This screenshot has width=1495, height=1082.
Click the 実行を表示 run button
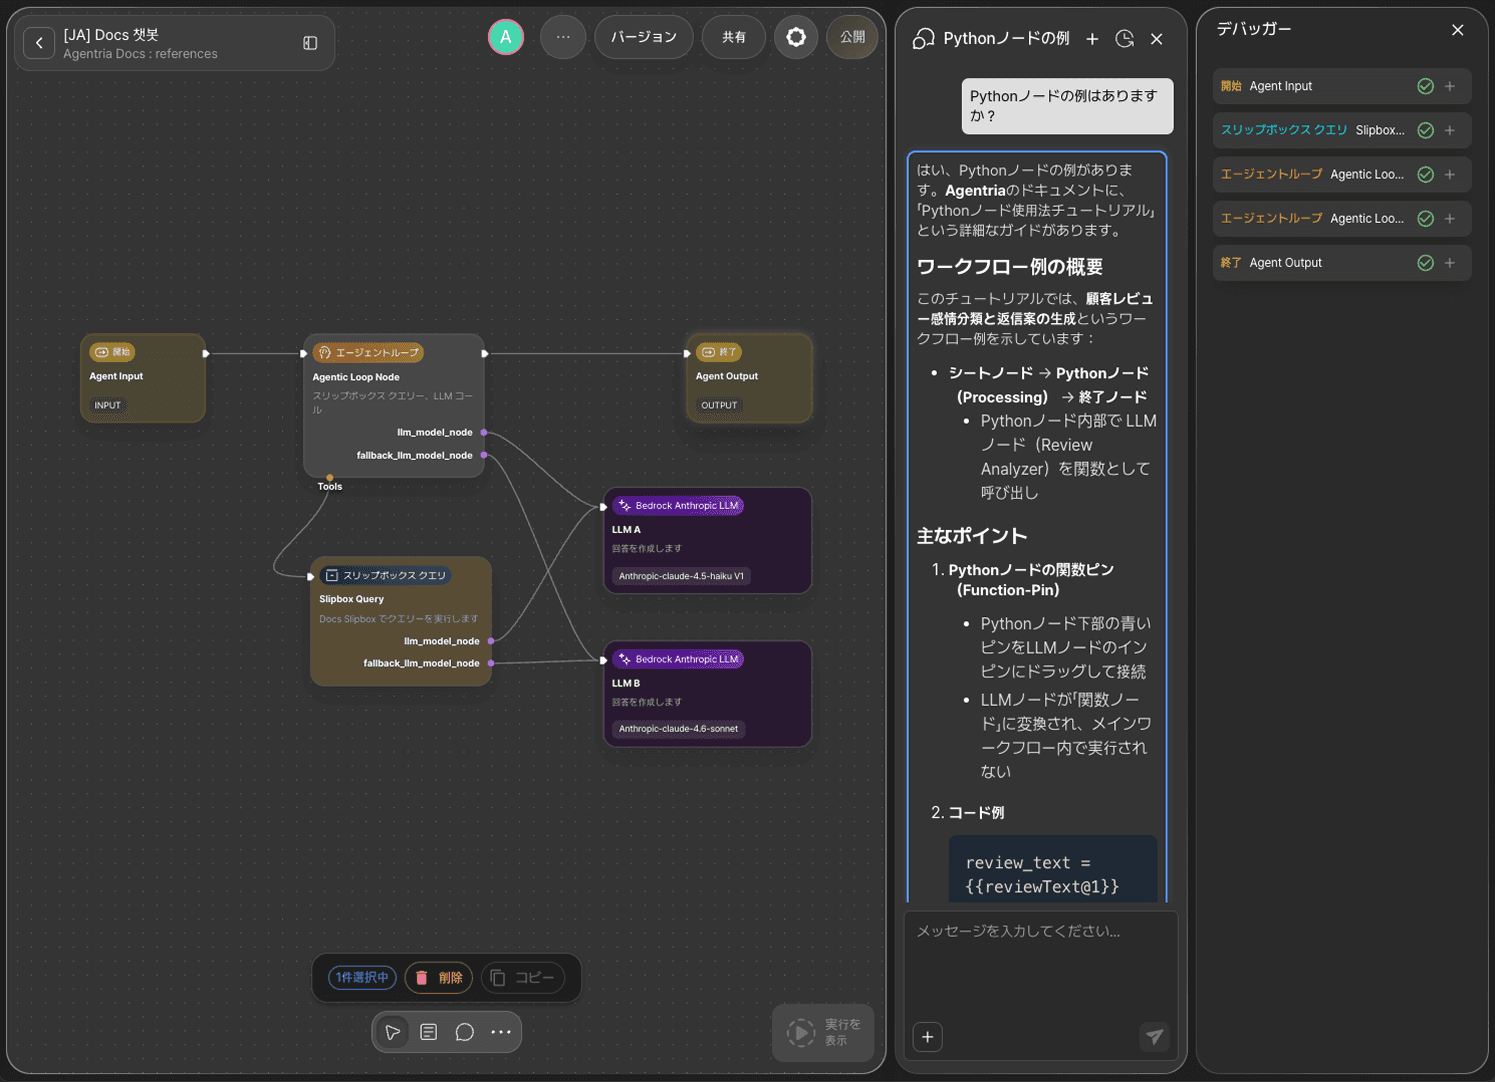click(x=824, y=1032)
